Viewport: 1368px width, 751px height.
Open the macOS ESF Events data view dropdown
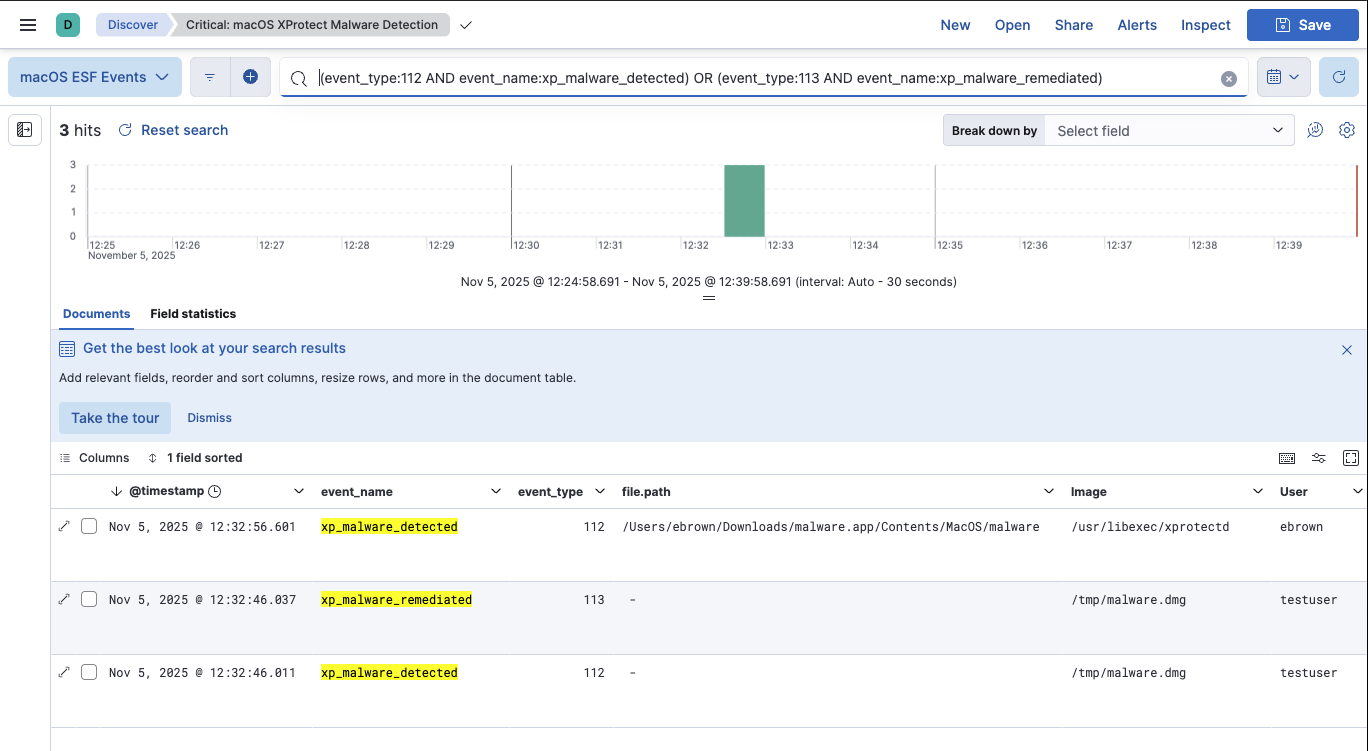click(94, 77)
